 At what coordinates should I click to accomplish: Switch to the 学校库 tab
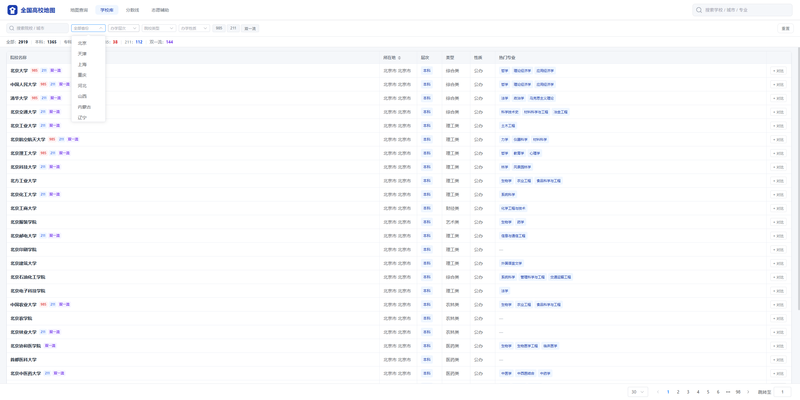[x=107, y=10]
